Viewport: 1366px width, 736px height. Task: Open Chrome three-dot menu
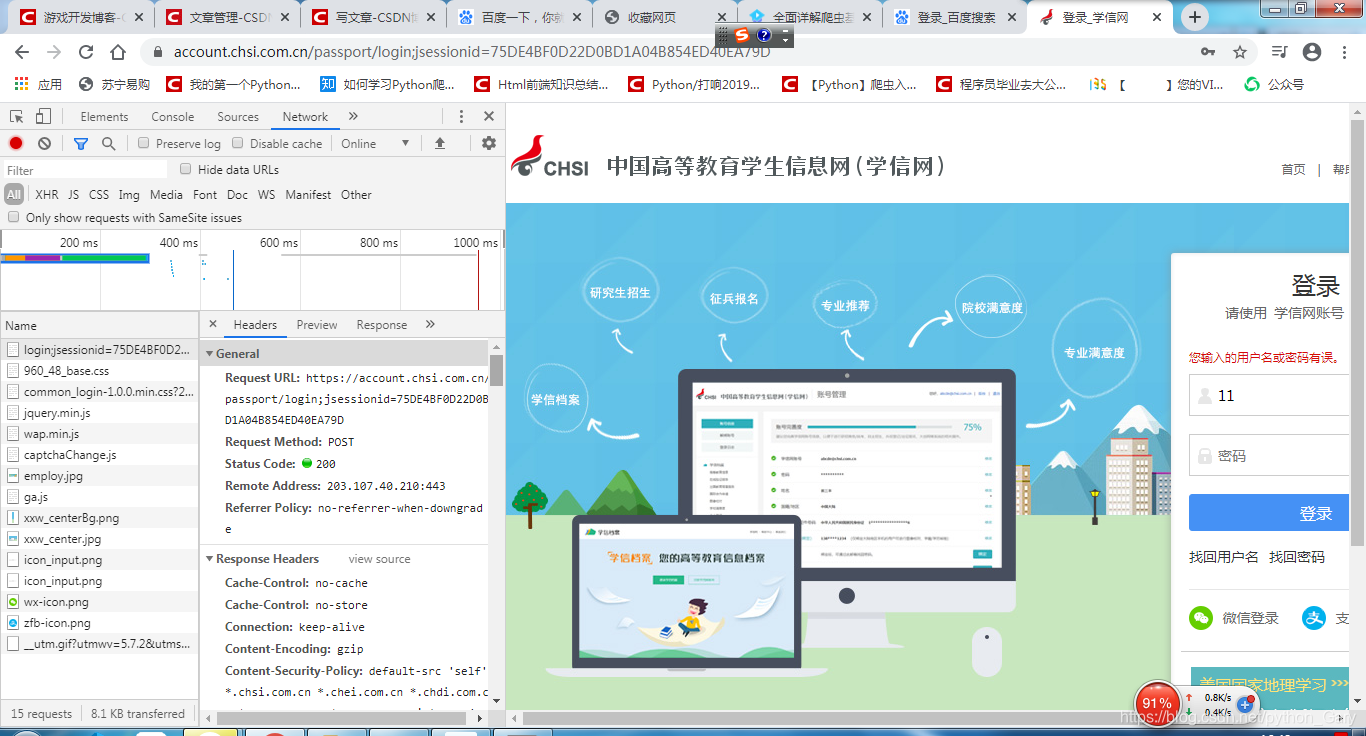click(1344, 52)
